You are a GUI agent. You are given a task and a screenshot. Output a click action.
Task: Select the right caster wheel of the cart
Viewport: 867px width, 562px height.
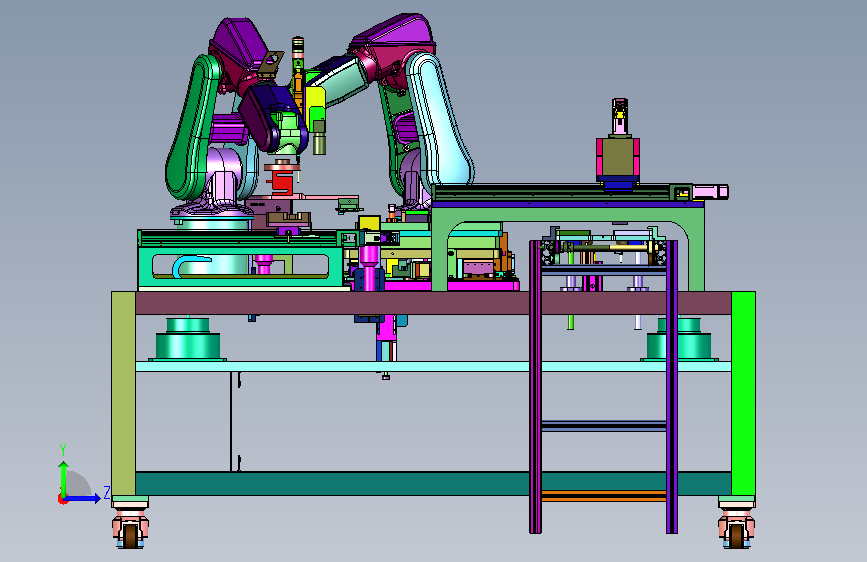click(735, 534)
